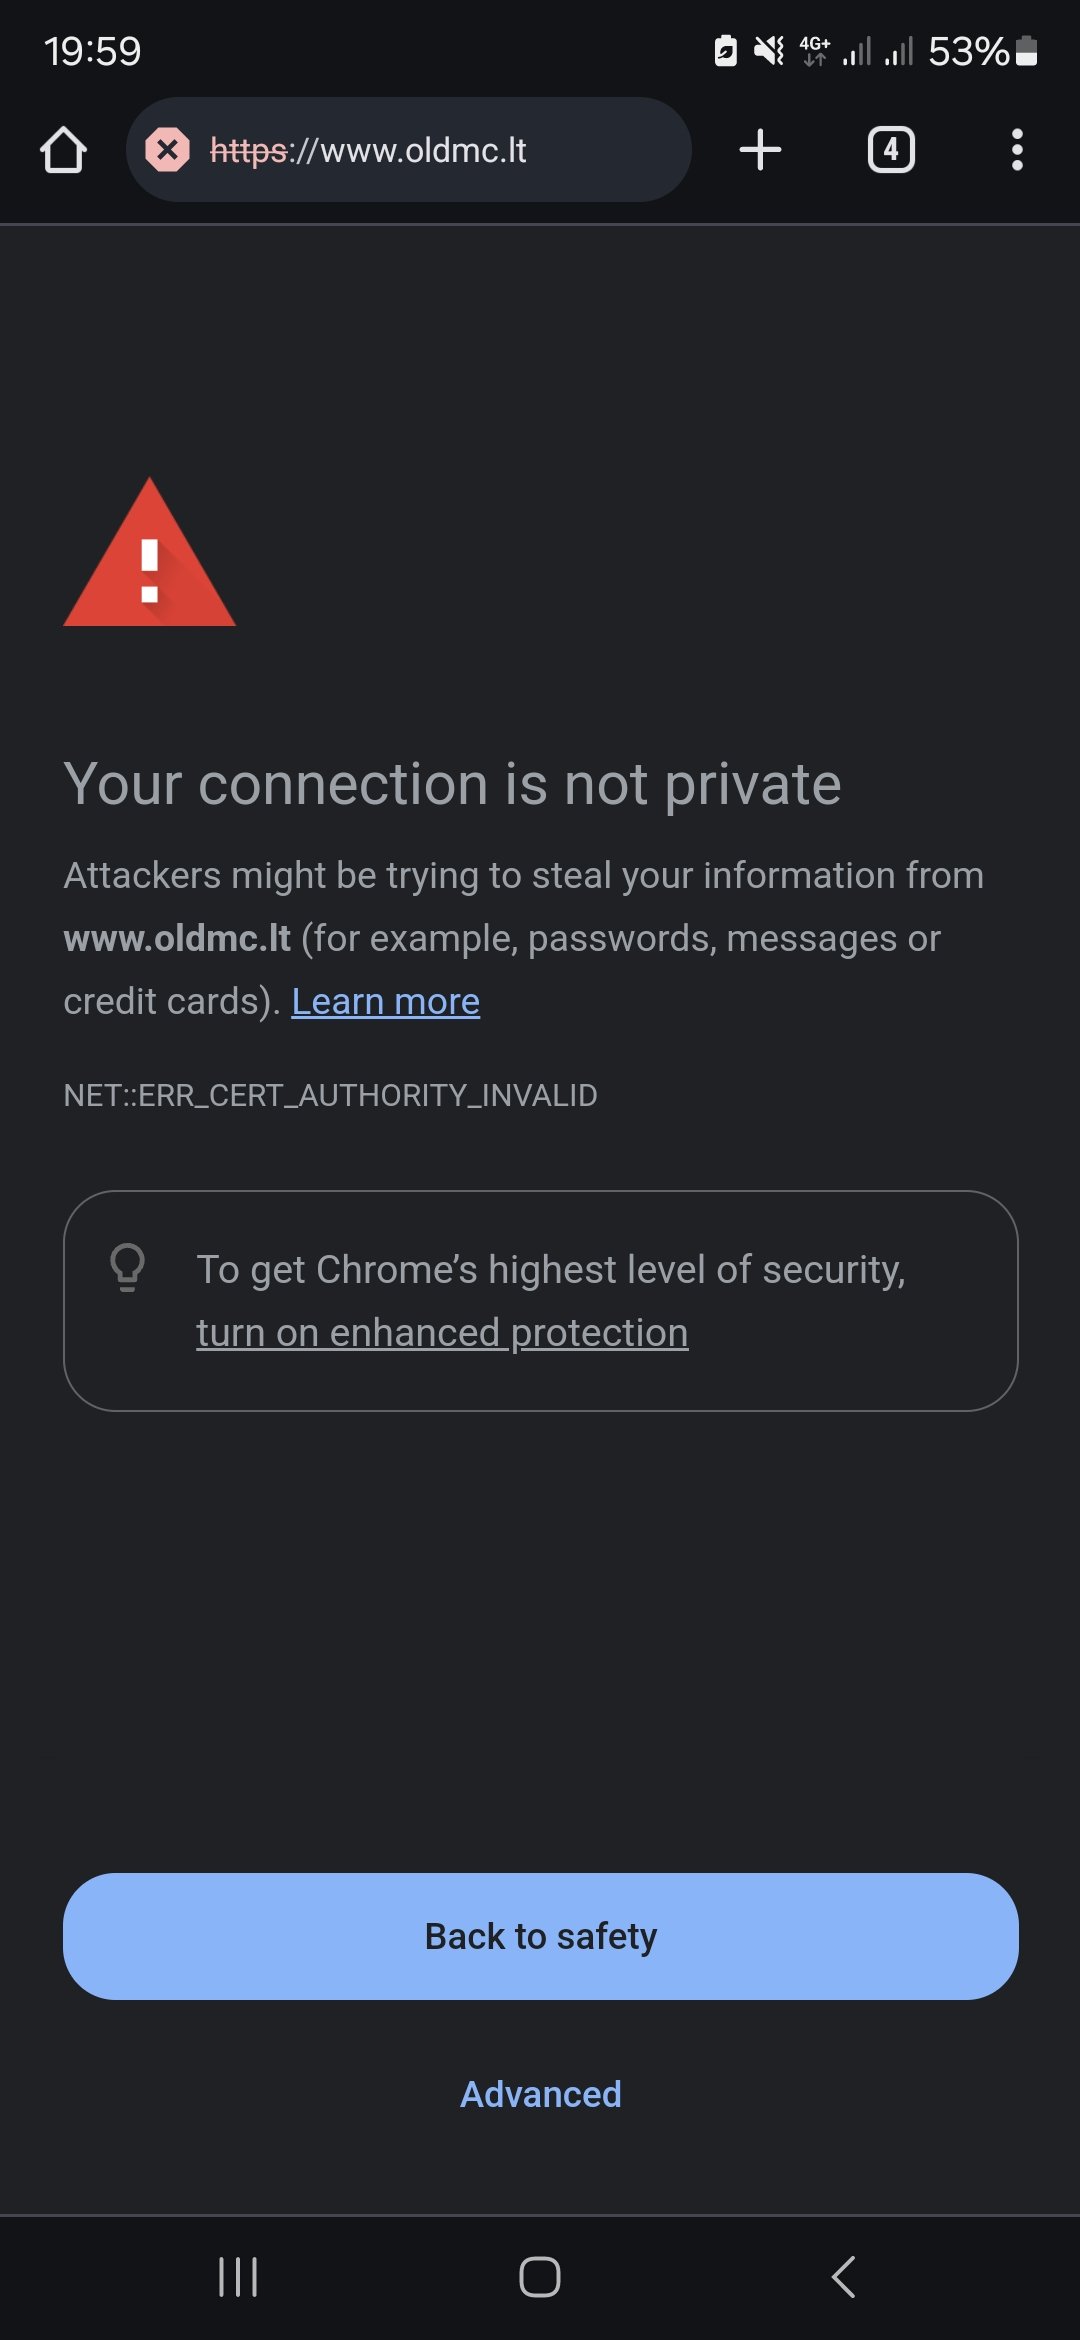The width and height of the screenshot is (1080, 2340).
Task: Tap the status bar clock 19:59
Action: 93,51
